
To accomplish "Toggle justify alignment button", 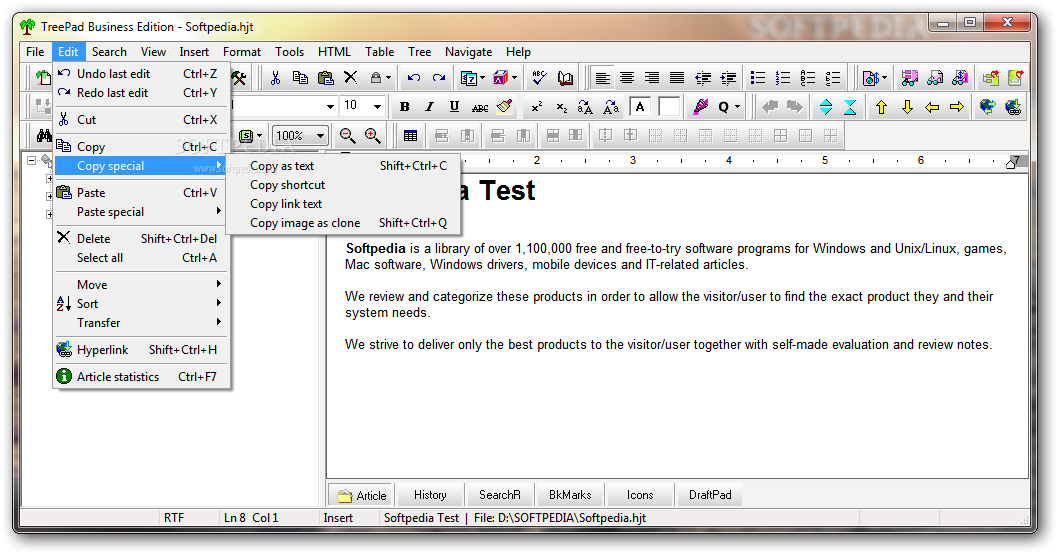I will (677, 78).
